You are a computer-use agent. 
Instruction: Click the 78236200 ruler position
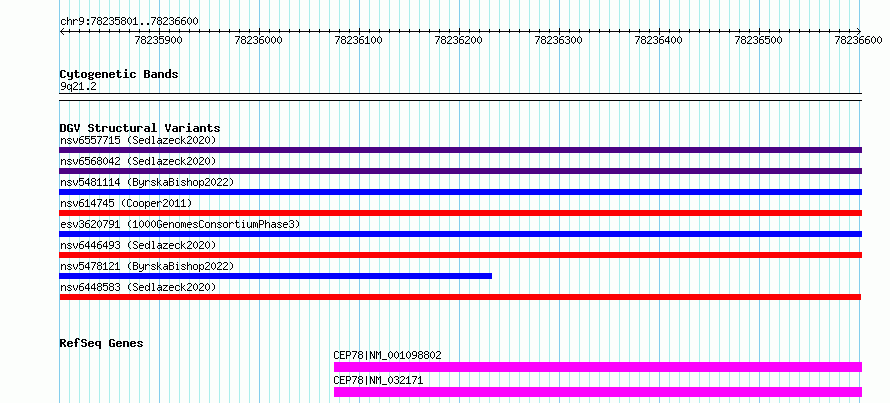pos(459,40)
